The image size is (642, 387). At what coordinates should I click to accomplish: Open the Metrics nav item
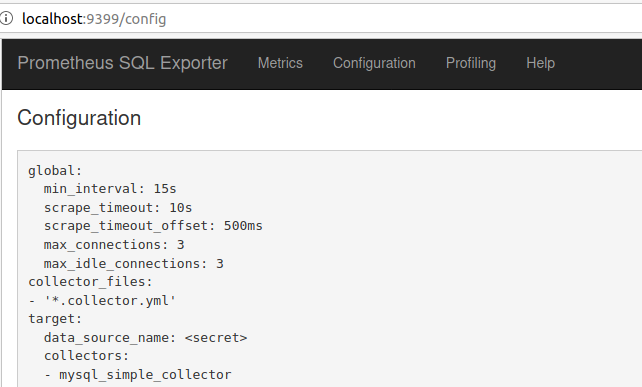280,63
